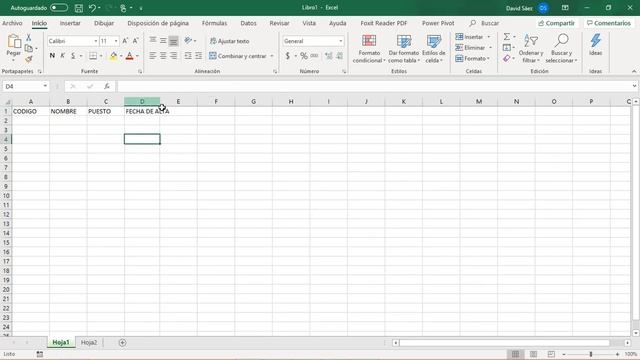
Task: Select align text right icon
Action: [173, 56]
